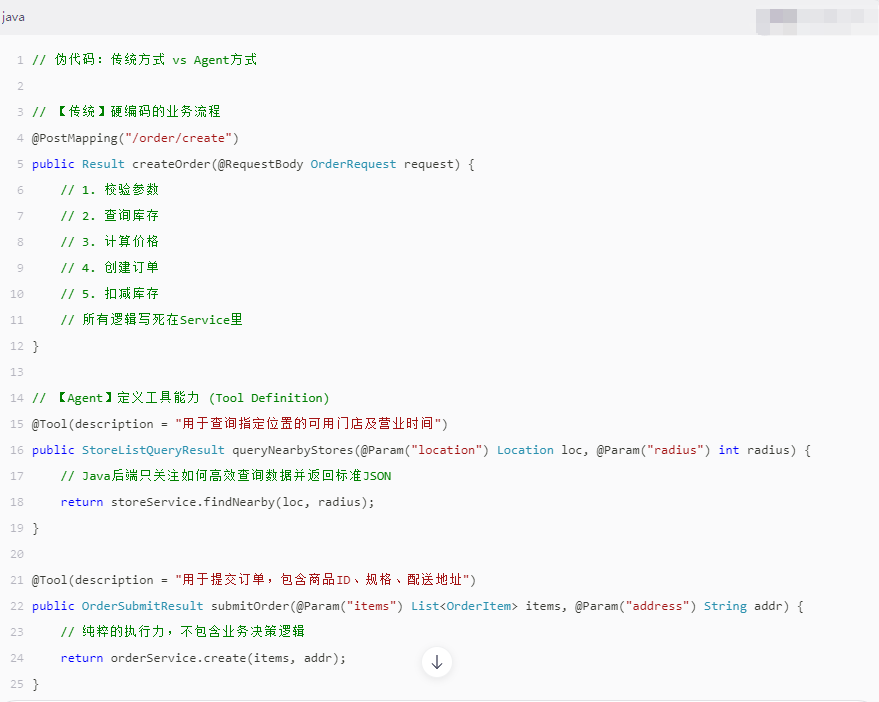Click line number 20 in the gutter
The width and height of the screenshot is (879, 702).
click(17, 554)
